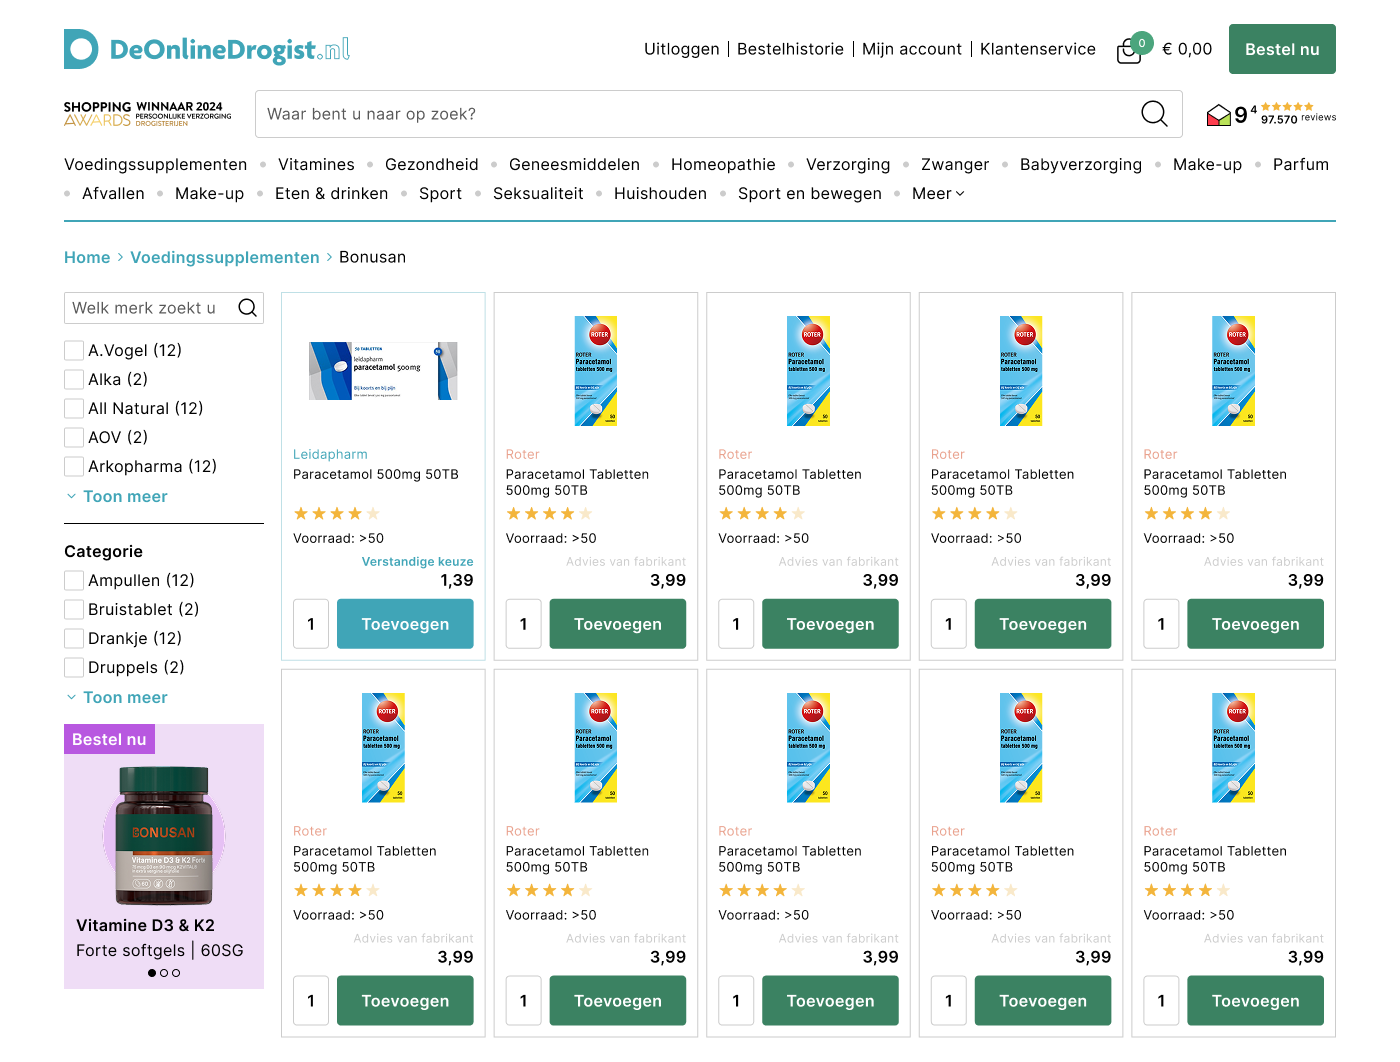Go to Voedingssupplementen breadcrumb

point(225,257)
